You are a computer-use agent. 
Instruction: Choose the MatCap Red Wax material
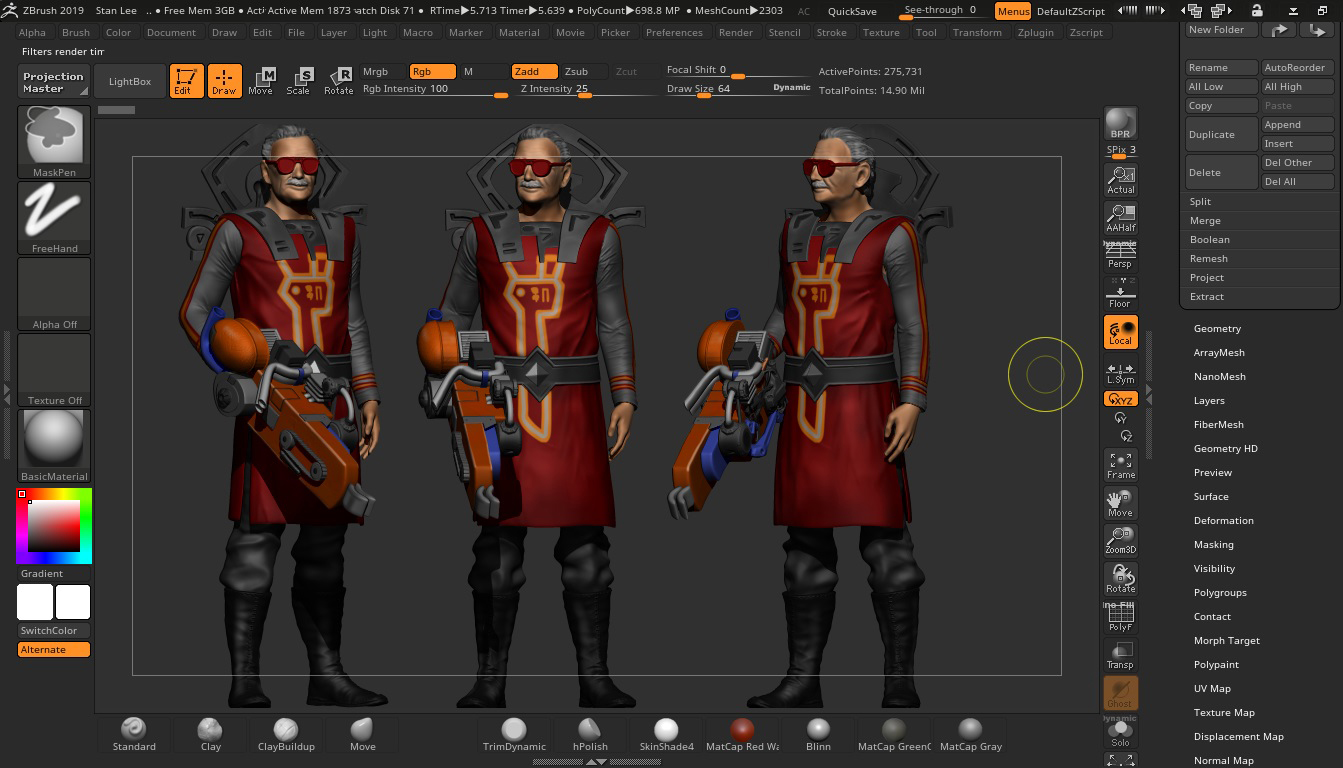tap(742, 734)
